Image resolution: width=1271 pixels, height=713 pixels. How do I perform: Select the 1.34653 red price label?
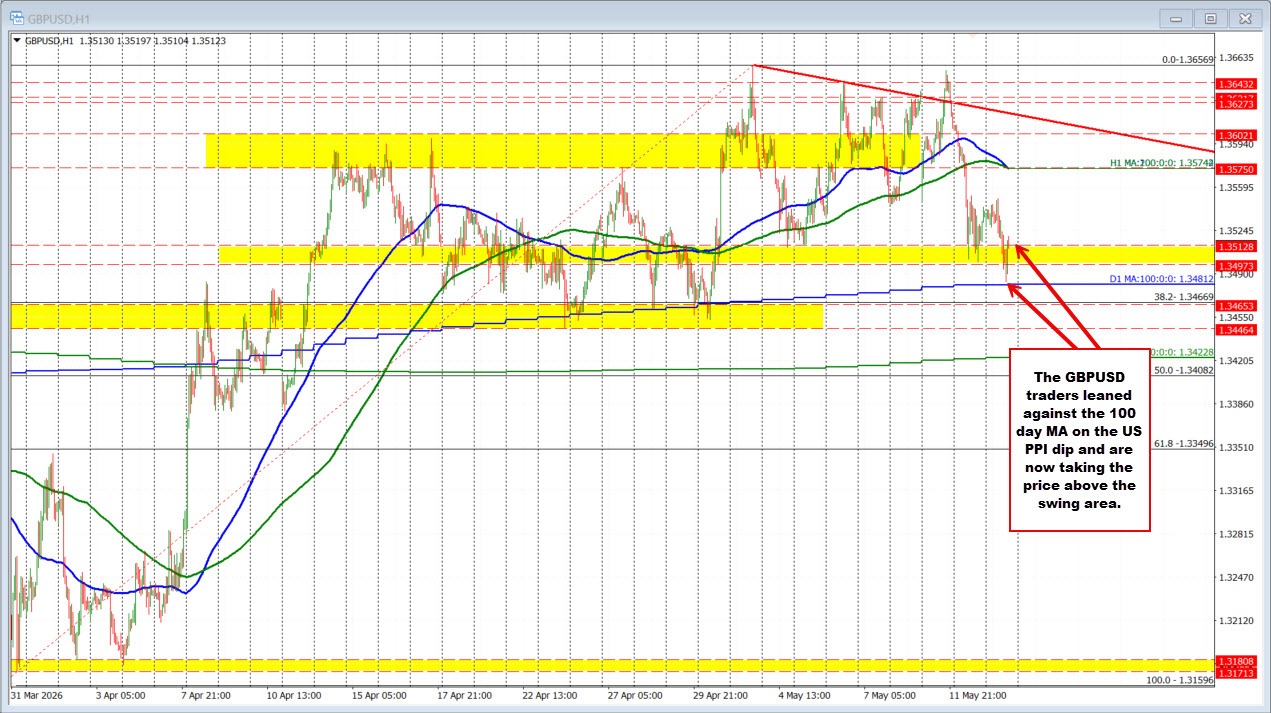(x=1237, y=305)
